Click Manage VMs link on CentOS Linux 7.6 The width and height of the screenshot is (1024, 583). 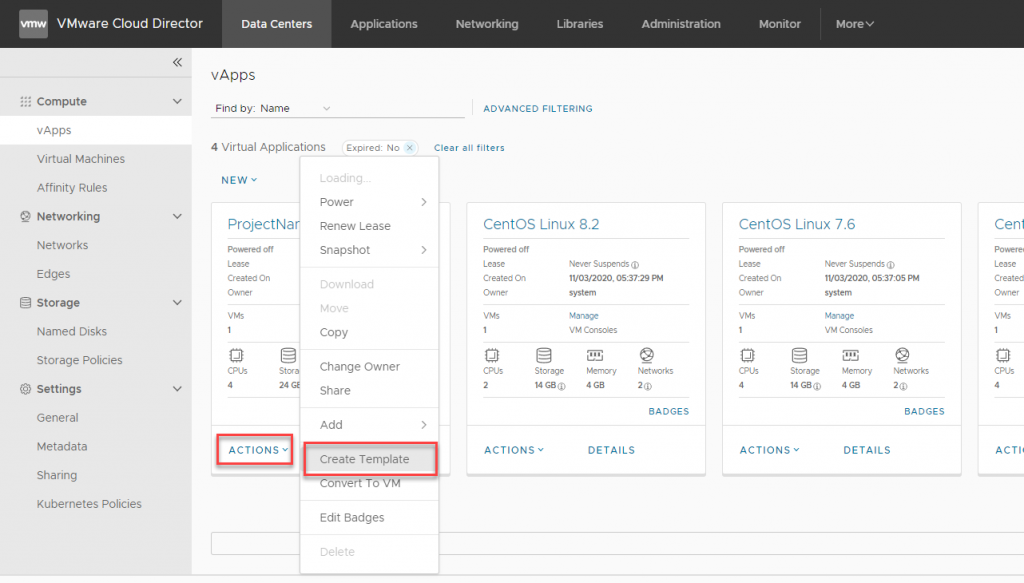[839, 316]
